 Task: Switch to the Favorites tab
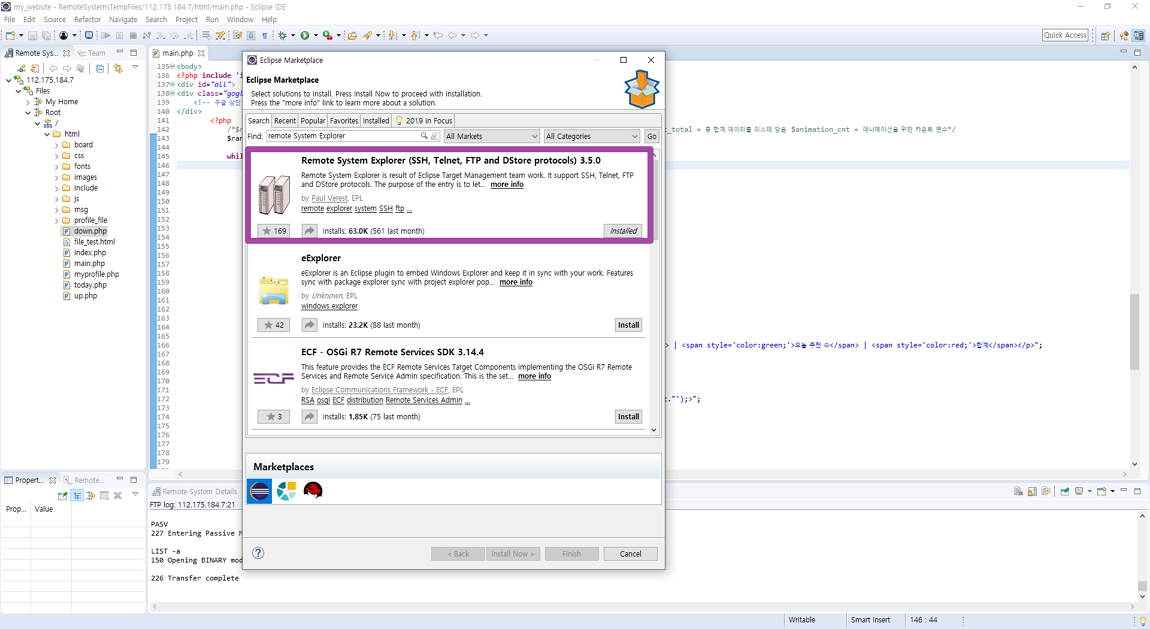343,121
